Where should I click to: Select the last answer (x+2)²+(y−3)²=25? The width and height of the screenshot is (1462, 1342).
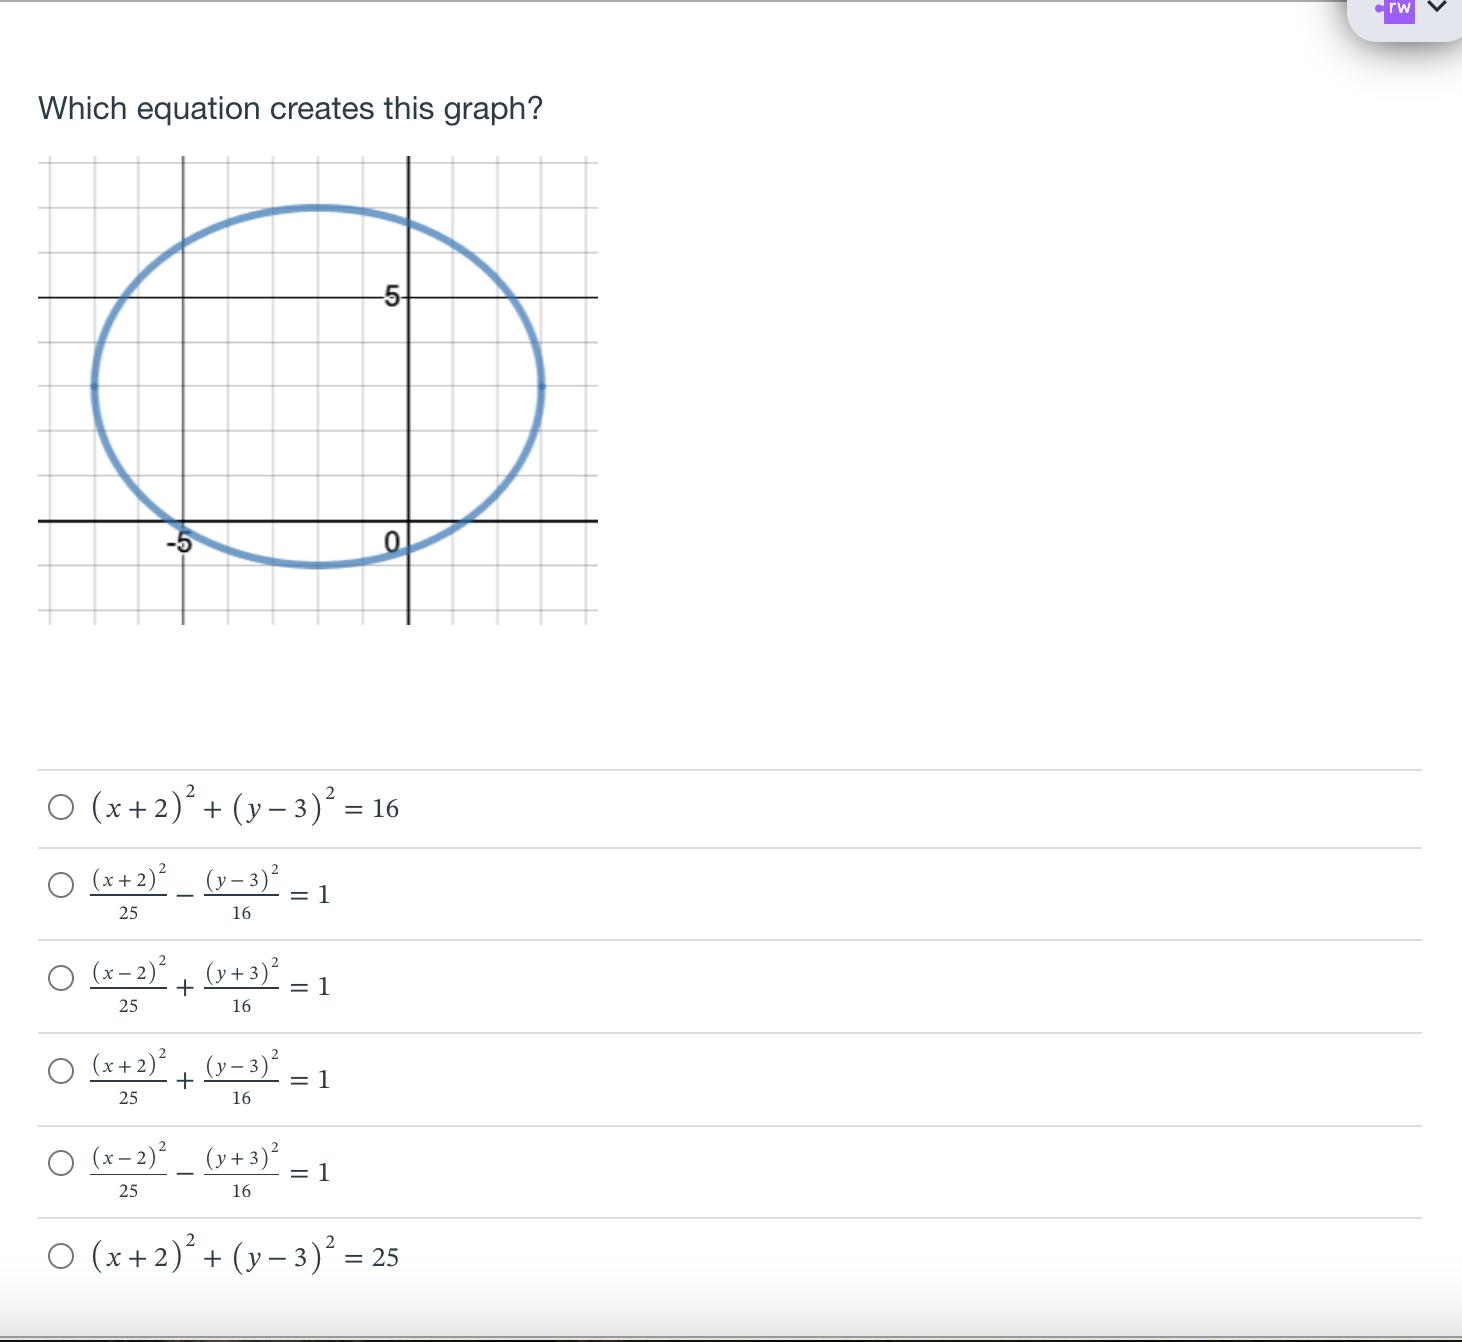point(60,1256)
